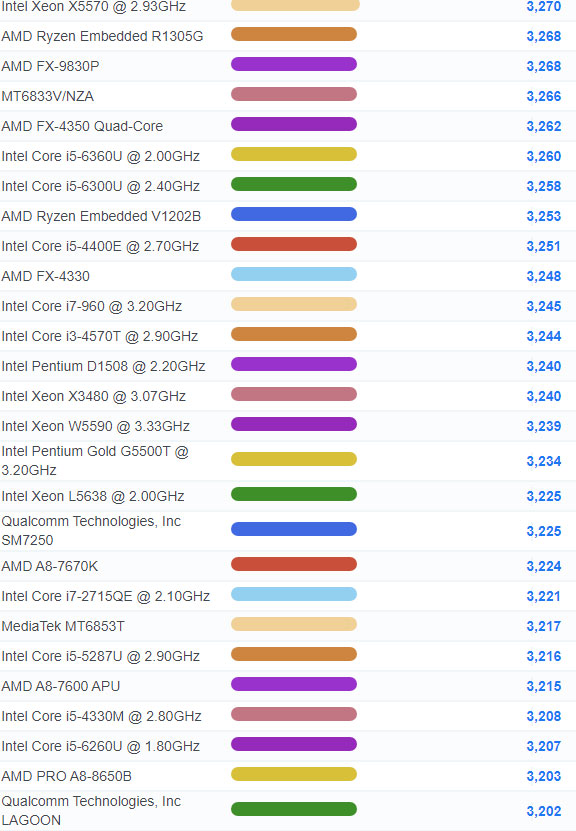The height and width of the screenshot is (831, 576).
Task: Click the purple bar for AMD FX-9830P
Action: [x=294, y=64]
